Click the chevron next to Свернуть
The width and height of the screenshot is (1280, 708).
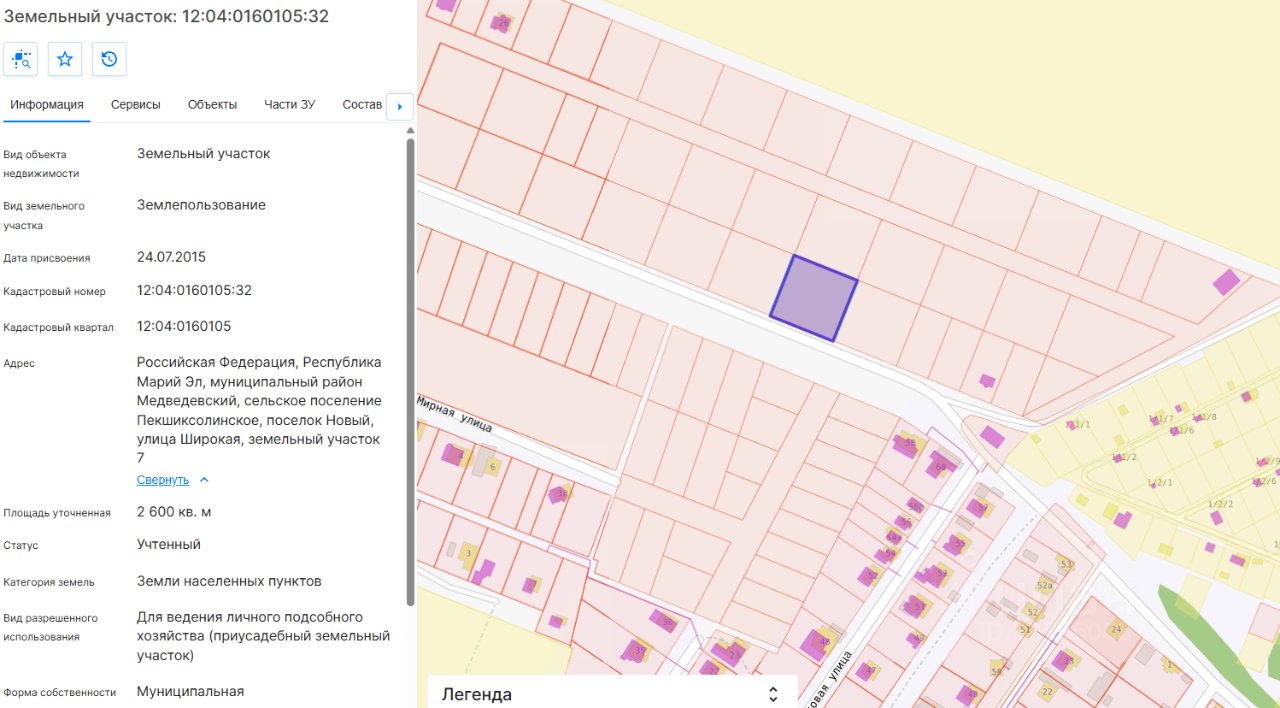point(204,480)
